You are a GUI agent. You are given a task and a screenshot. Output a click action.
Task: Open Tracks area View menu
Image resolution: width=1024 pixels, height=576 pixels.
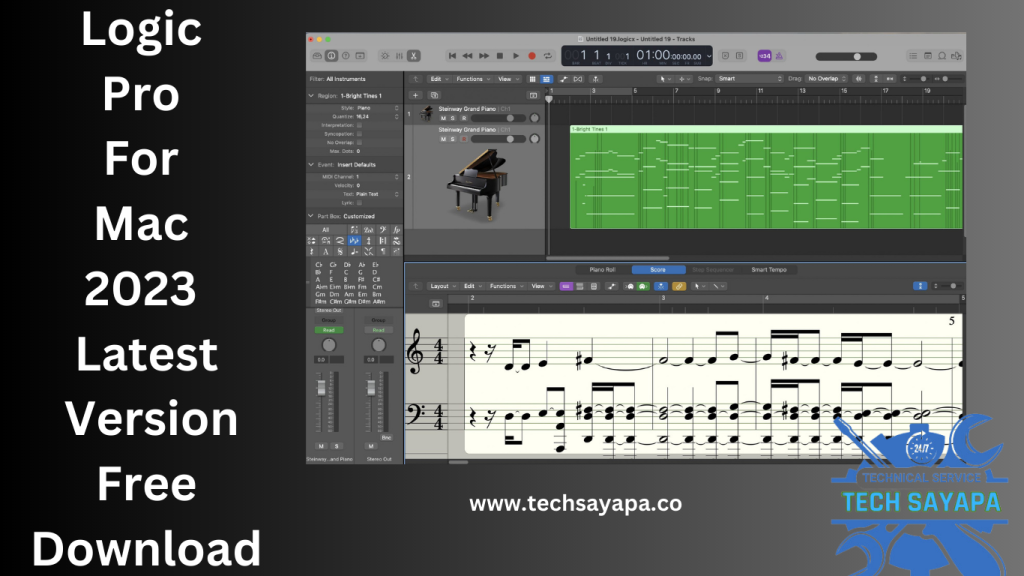pos(507,79)
